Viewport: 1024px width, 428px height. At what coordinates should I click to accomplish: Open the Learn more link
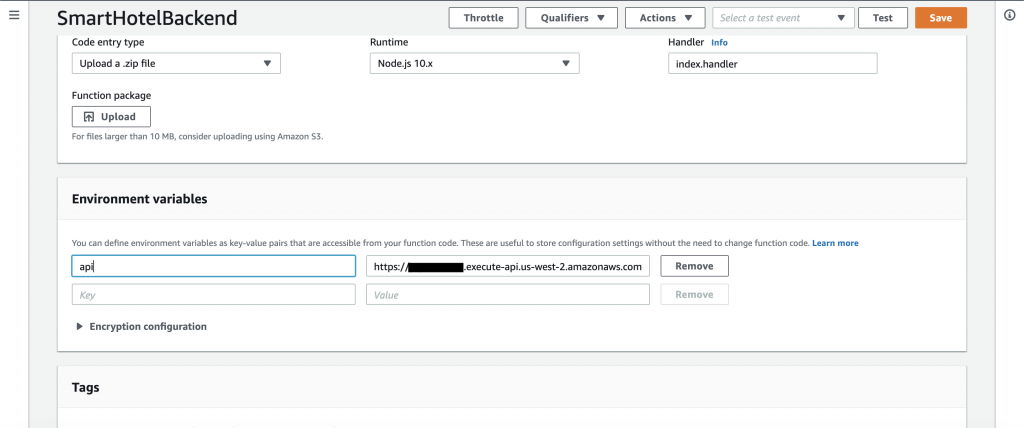tap(835, 243)
